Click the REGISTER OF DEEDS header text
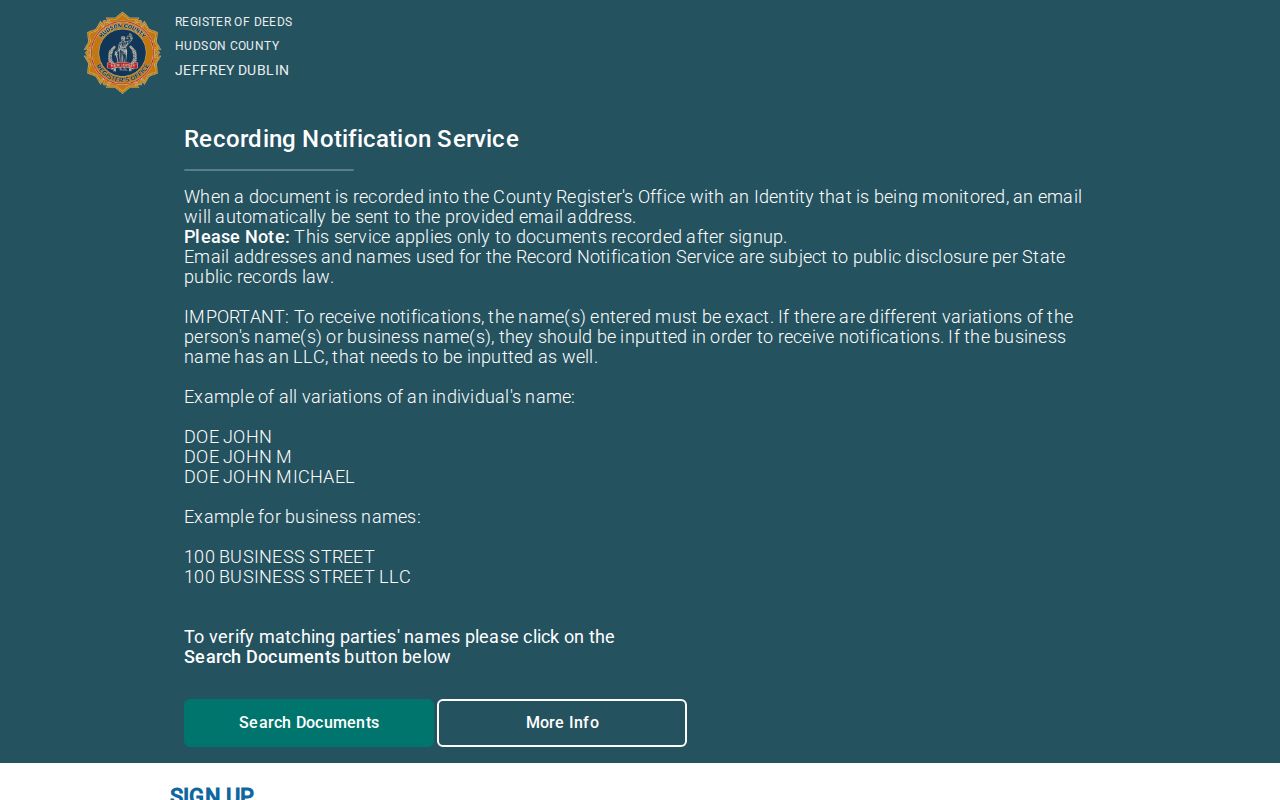 (234, 22)
